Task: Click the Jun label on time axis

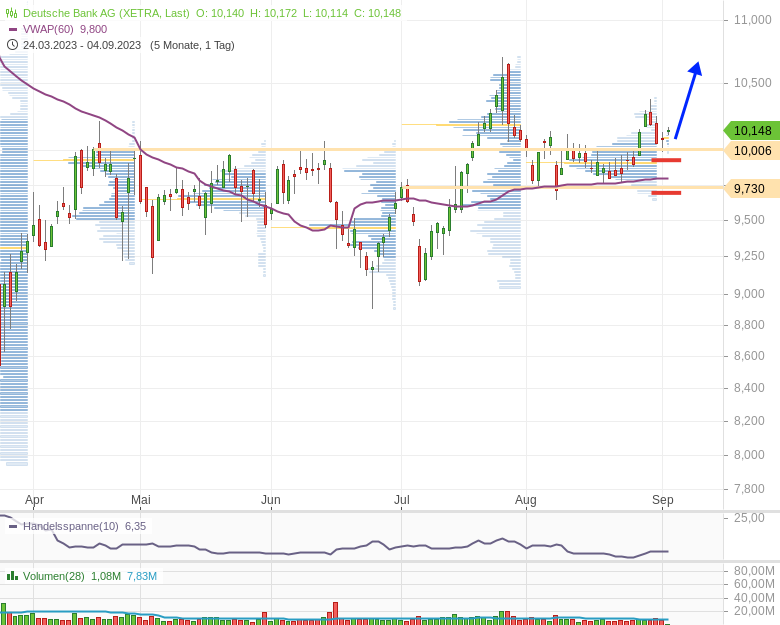Action: [x=271, y=500]
